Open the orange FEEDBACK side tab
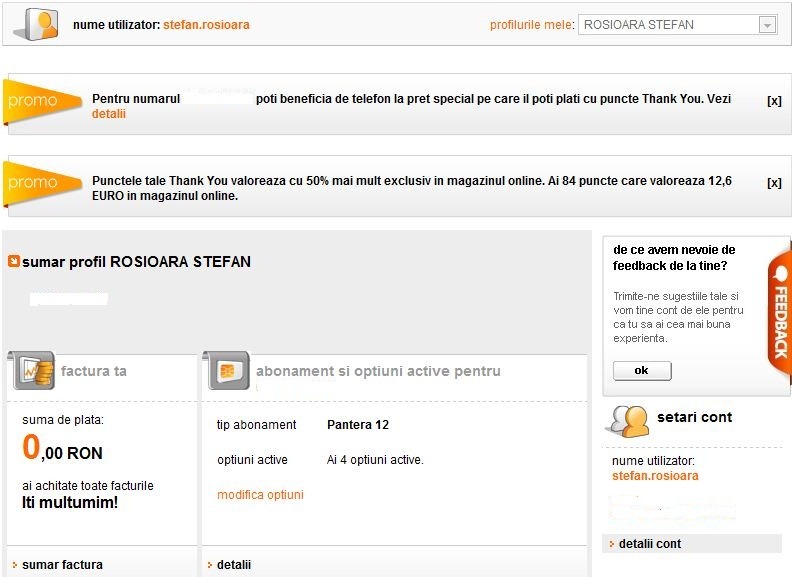Image resolution: width=792 pixels, height=577 pixels. (780, 314)
